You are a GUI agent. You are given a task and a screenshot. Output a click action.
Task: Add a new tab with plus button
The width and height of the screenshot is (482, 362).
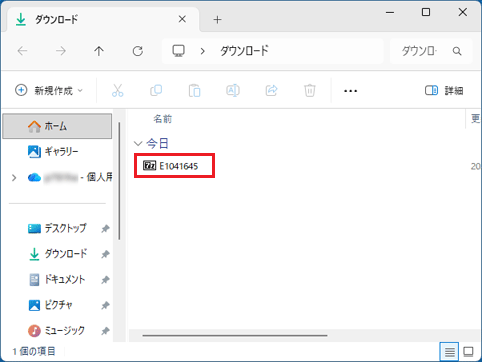[x=217, y=20]
